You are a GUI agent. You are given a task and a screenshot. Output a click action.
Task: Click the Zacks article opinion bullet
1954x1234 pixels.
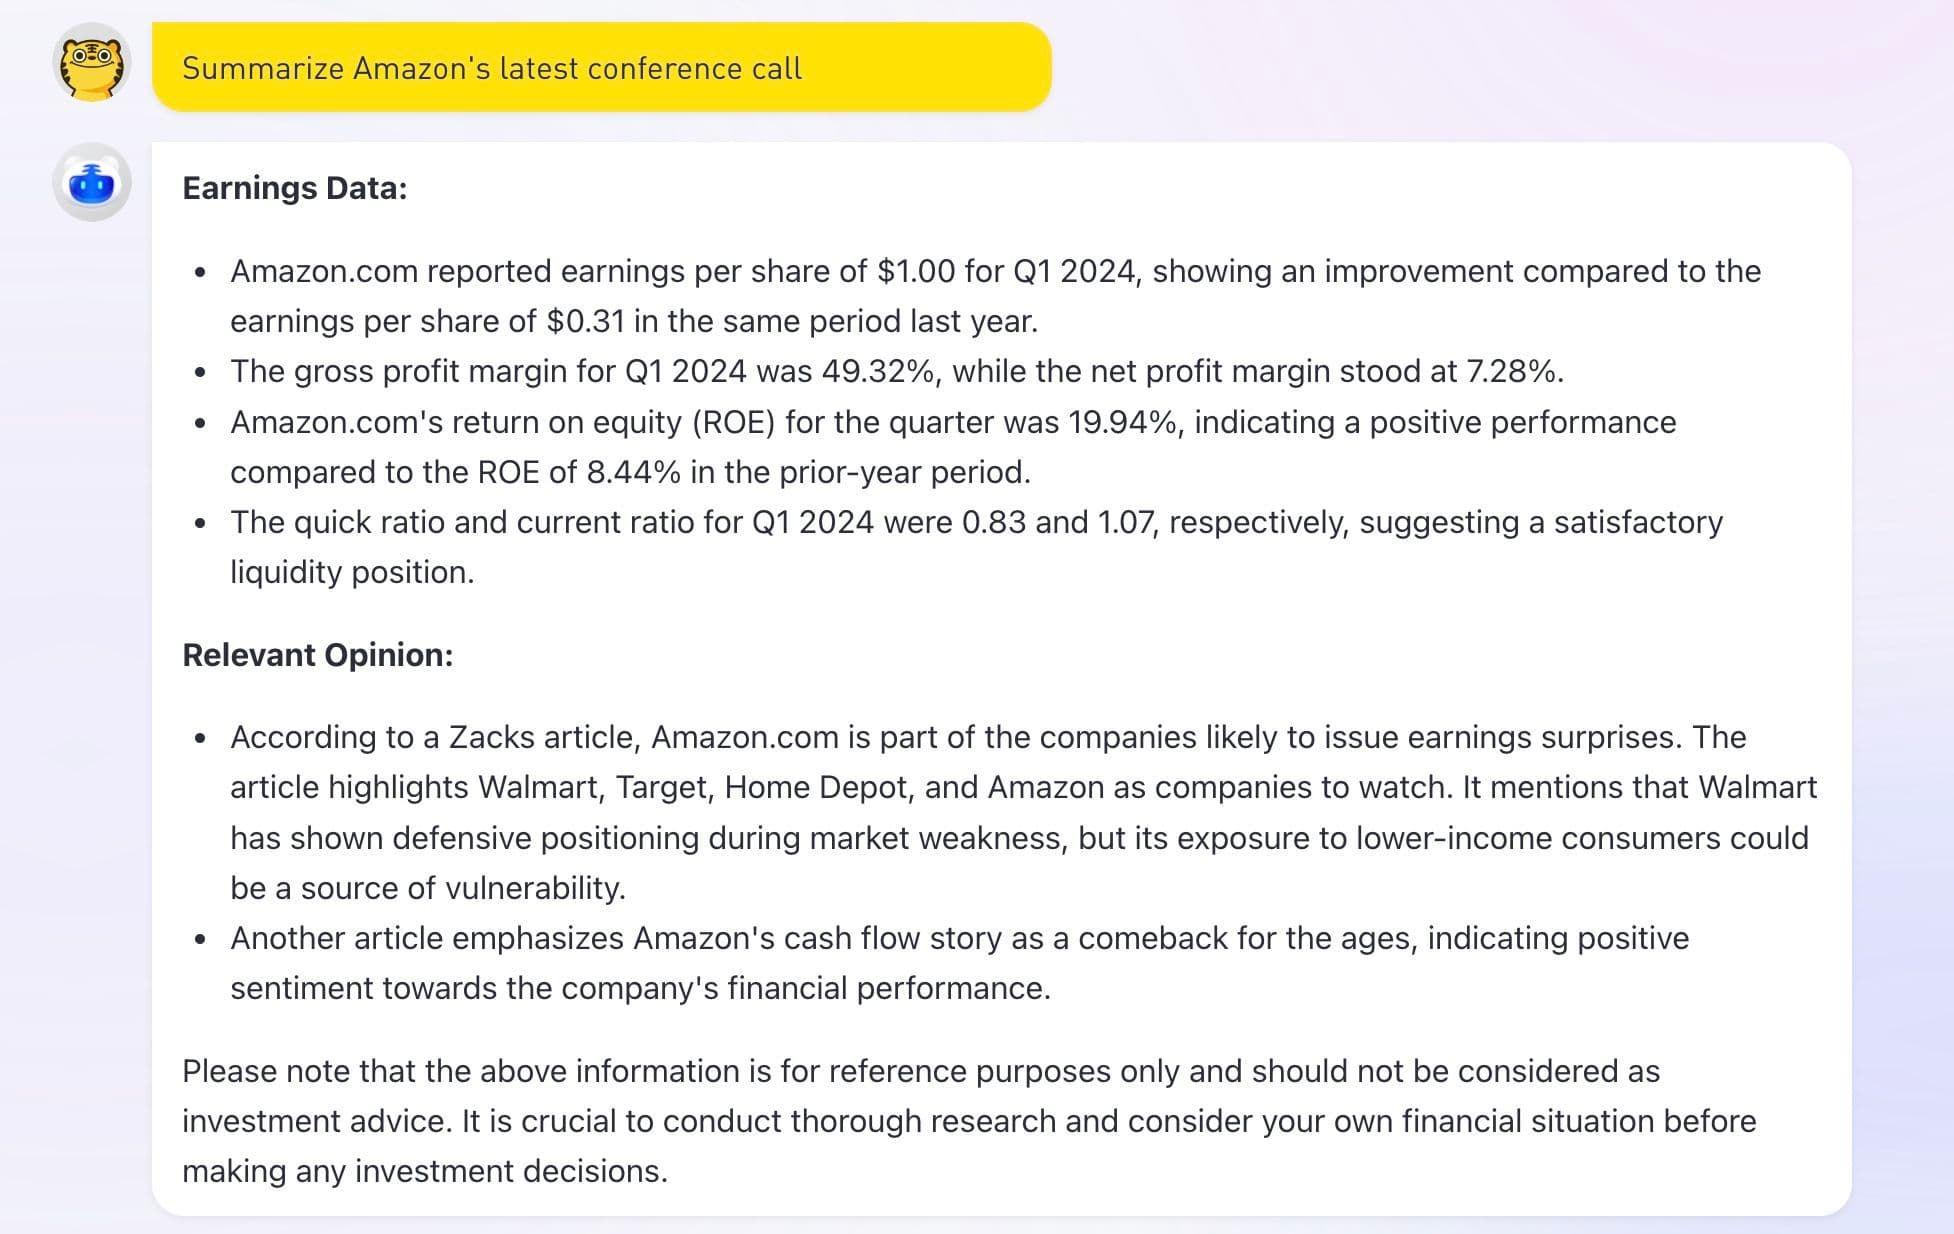pos(988,738)
